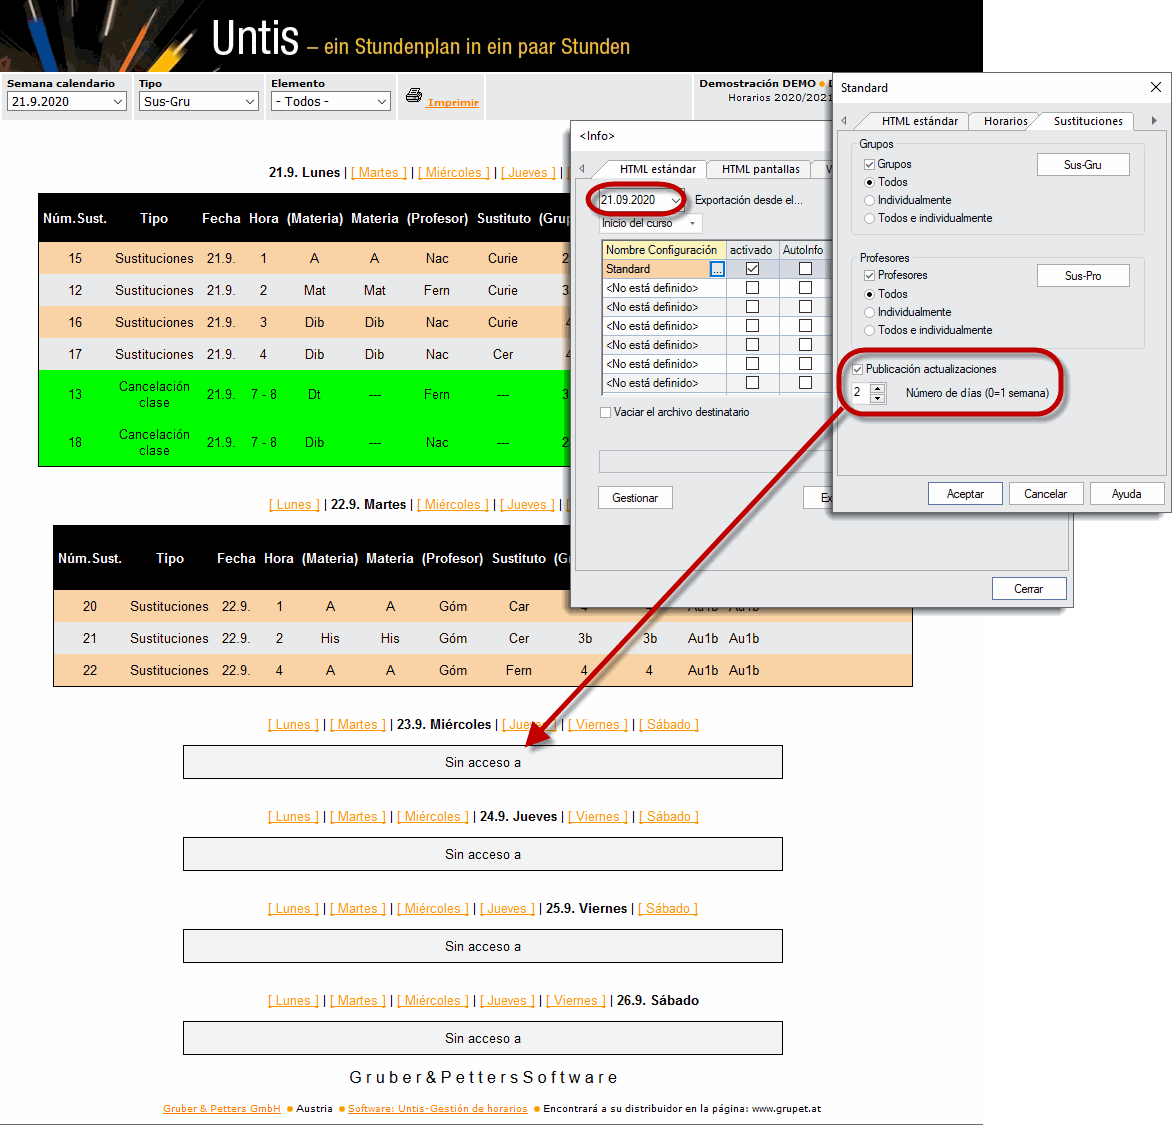Toggle Publicación actualizaciones checkbox
The width and height of the screenshot is (1172, 1125).
tap(858, 369)
